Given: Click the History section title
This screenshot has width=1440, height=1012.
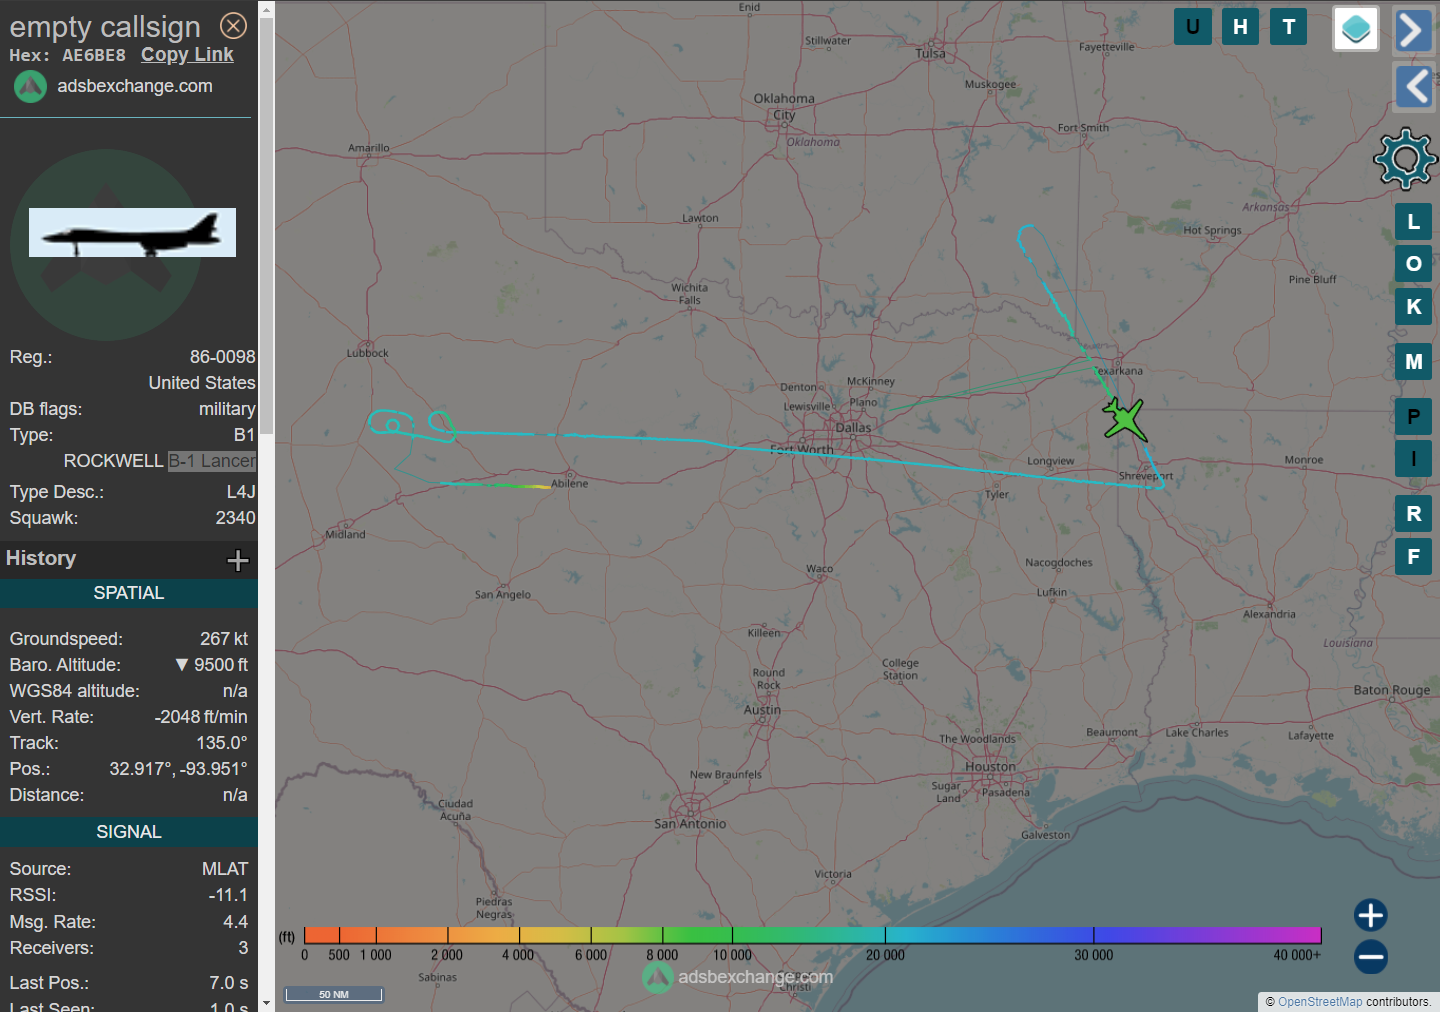Looking at the screenshot, I should tap(41, 558).
